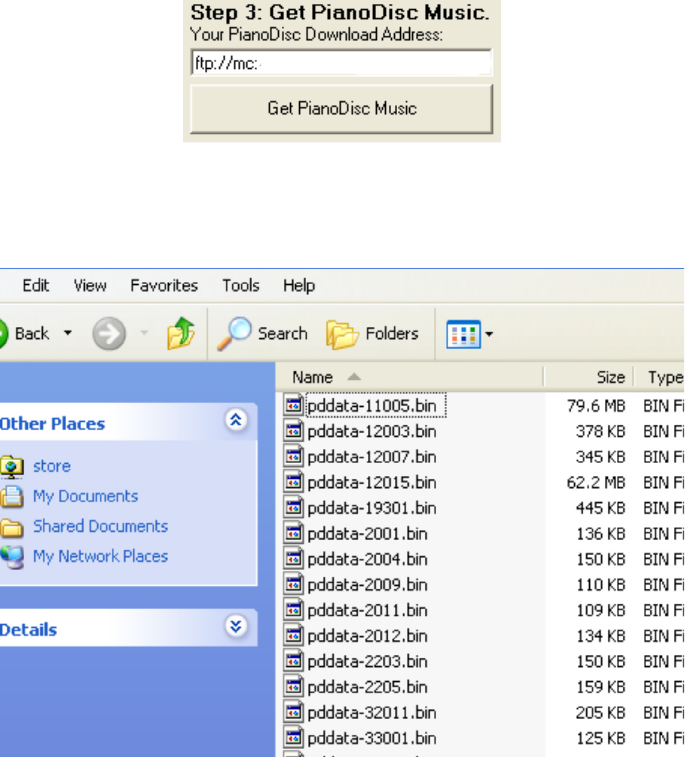Open the Favorites menu

point(164,285)
